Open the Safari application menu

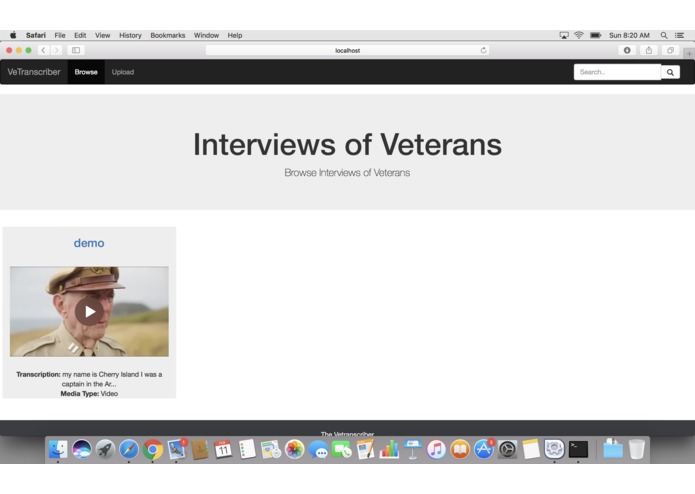pos(35,35)
